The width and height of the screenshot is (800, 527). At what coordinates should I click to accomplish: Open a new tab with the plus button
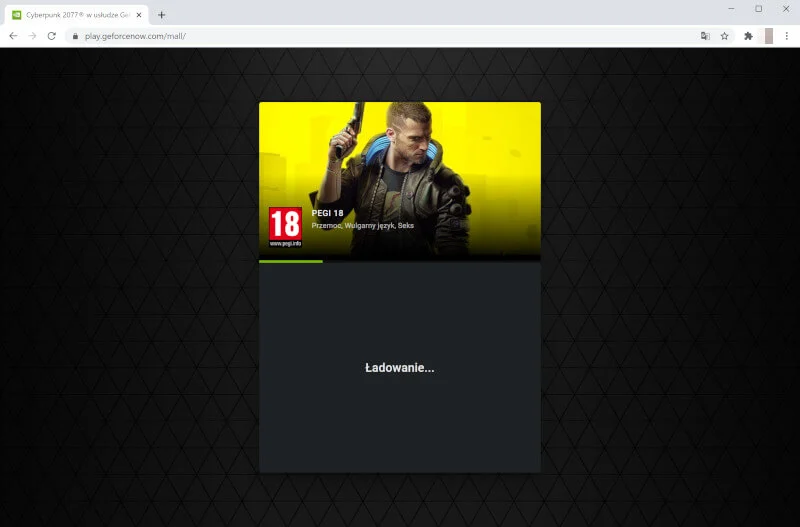click(x=161, y=15)
